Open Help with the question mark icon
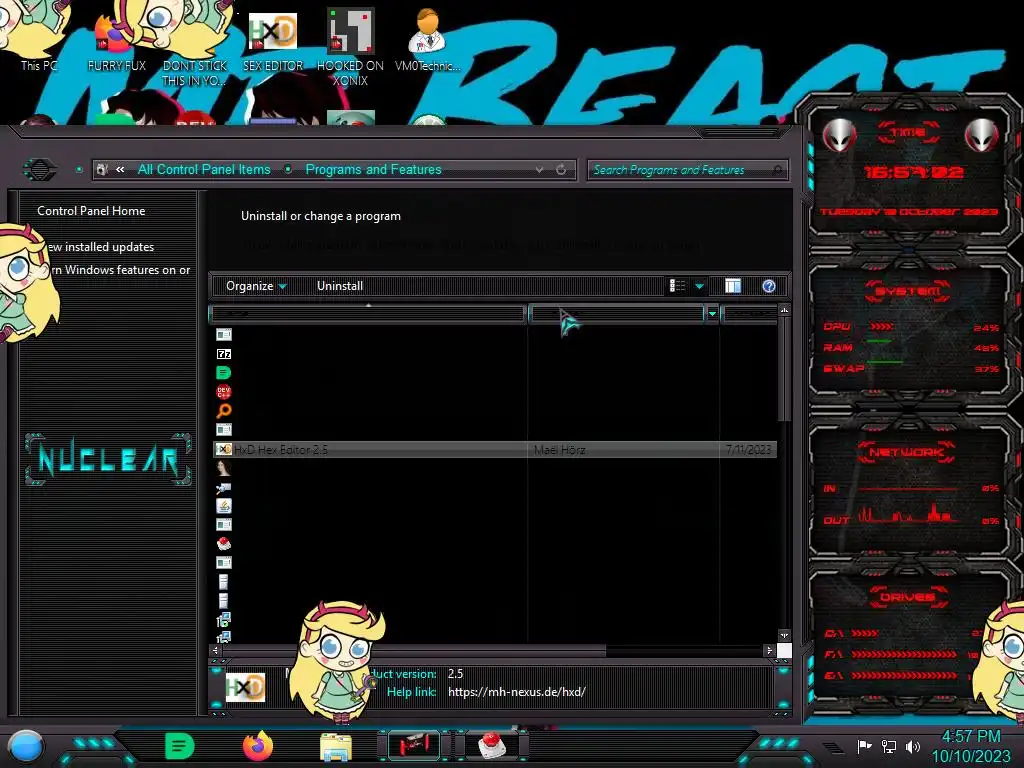This screenshot has height=768, width=1024. tap(769, 286)
